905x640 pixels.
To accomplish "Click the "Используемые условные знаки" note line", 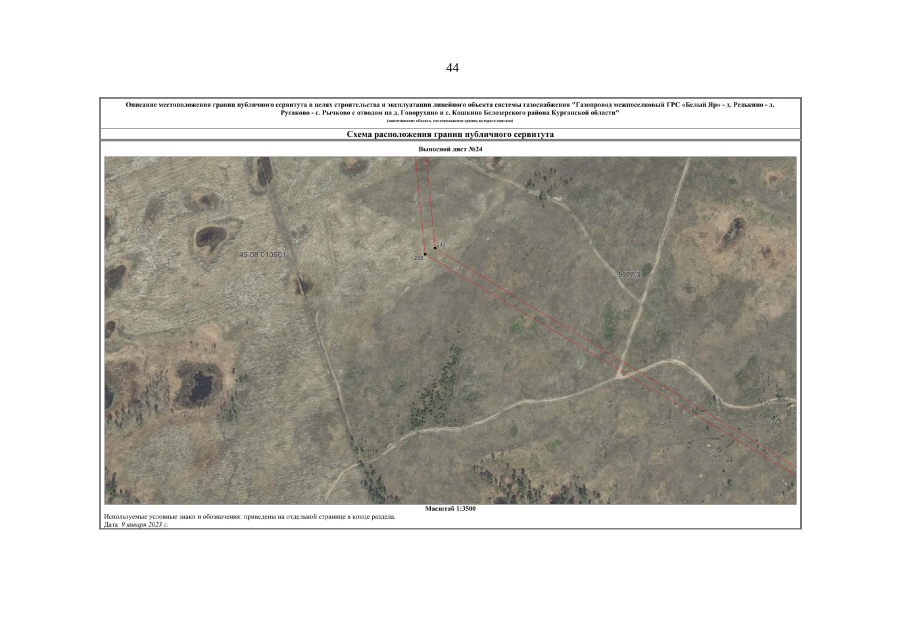I will [x=250, y=517].
